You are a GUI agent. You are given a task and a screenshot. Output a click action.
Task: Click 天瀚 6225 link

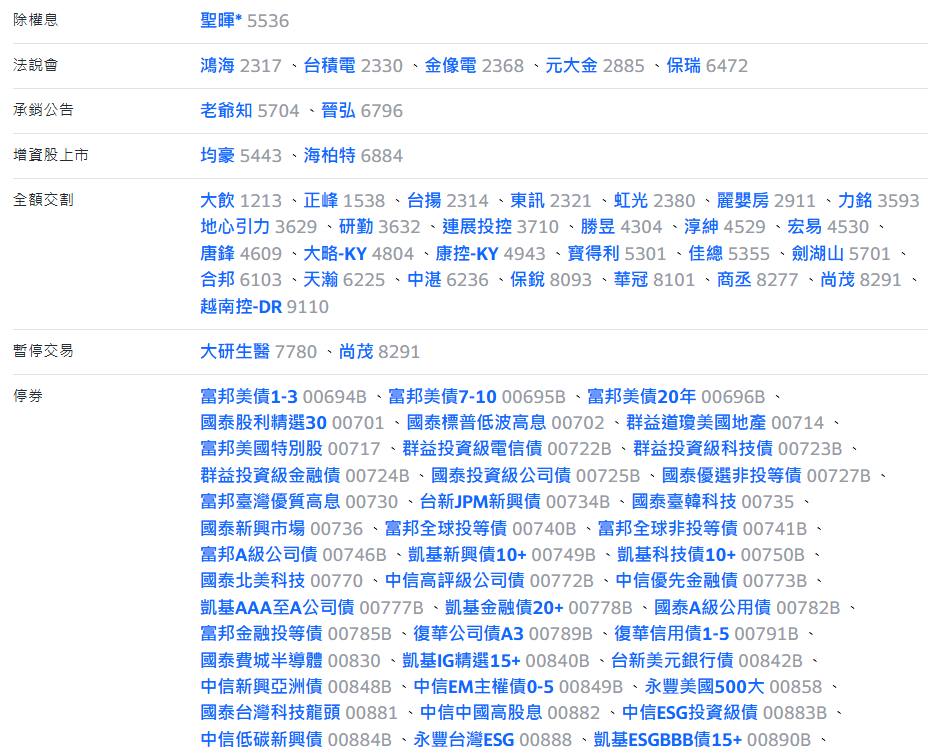click(x=344, y=279)
